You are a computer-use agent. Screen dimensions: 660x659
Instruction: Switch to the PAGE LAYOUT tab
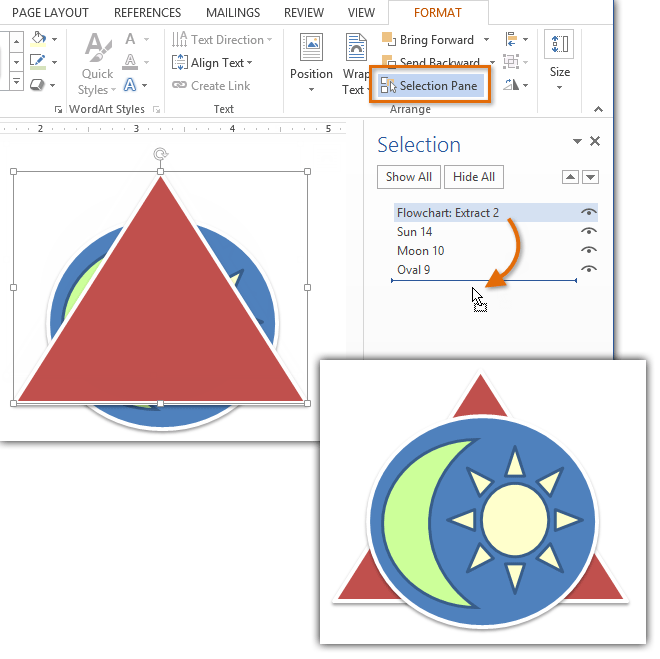pyautogui.click(x=51, y=13)
